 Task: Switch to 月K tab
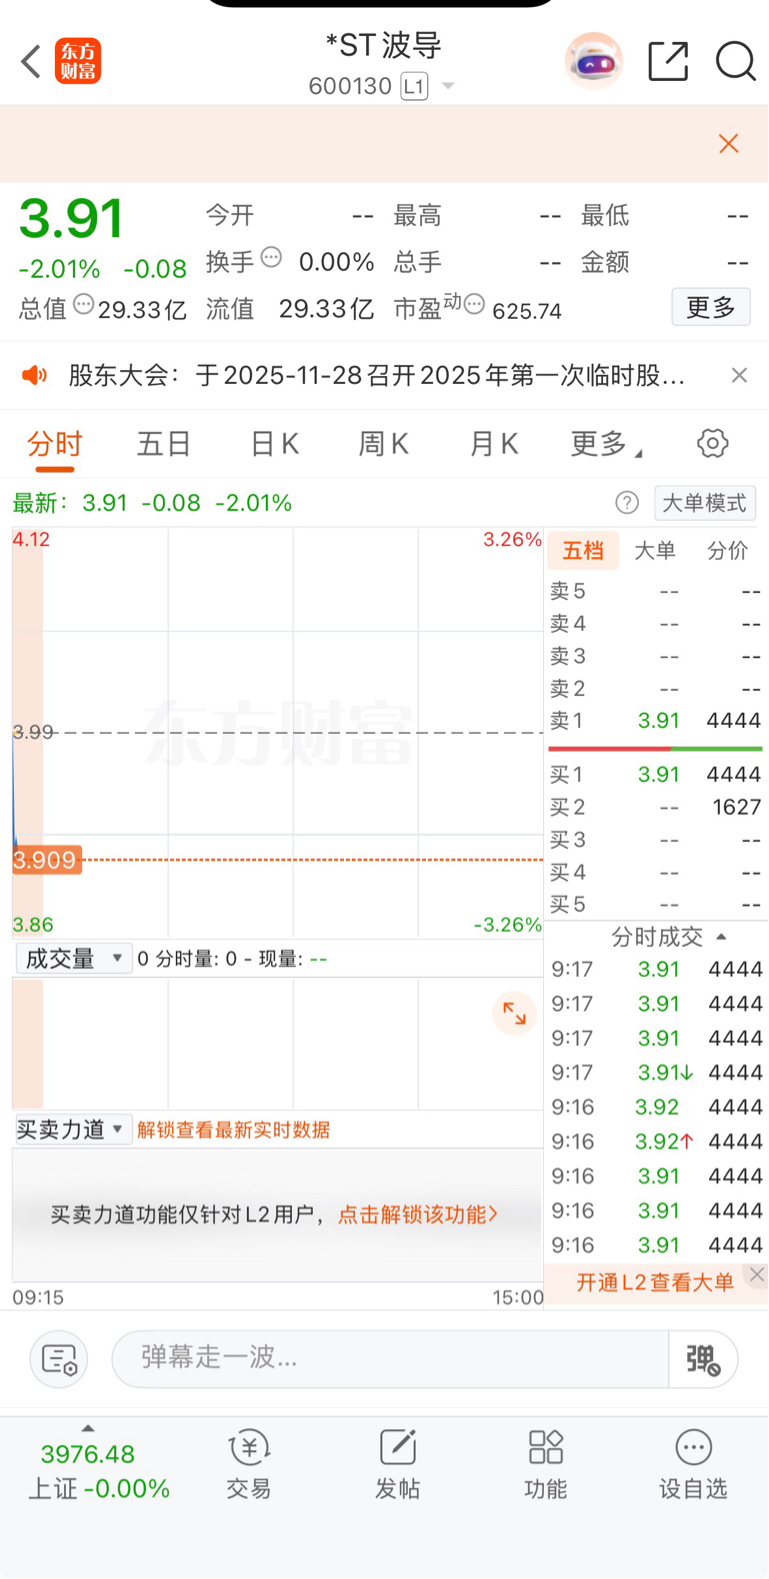[494, 443]
